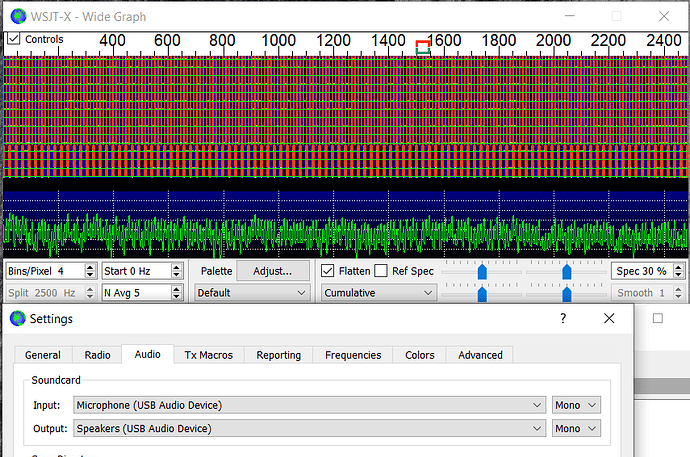Switch to the Colors tab

[x=419, y=355]
